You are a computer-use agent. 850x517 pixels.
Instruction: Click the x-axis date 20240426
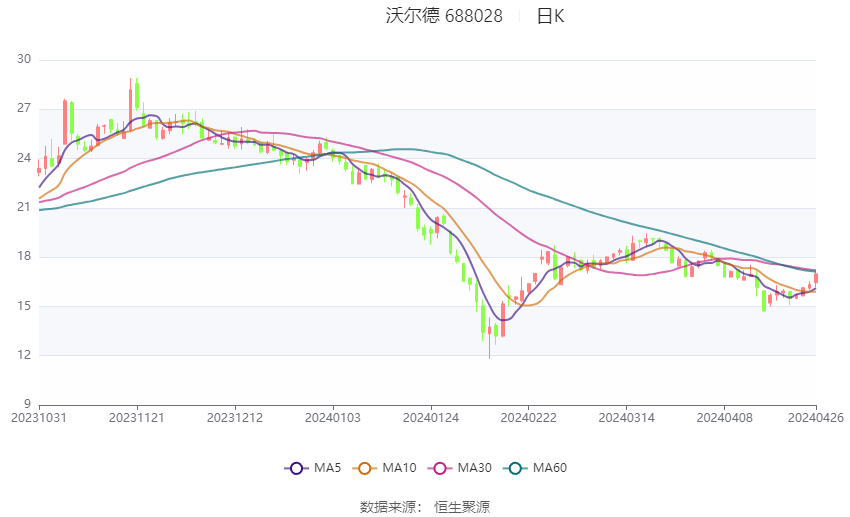(816, 418)
